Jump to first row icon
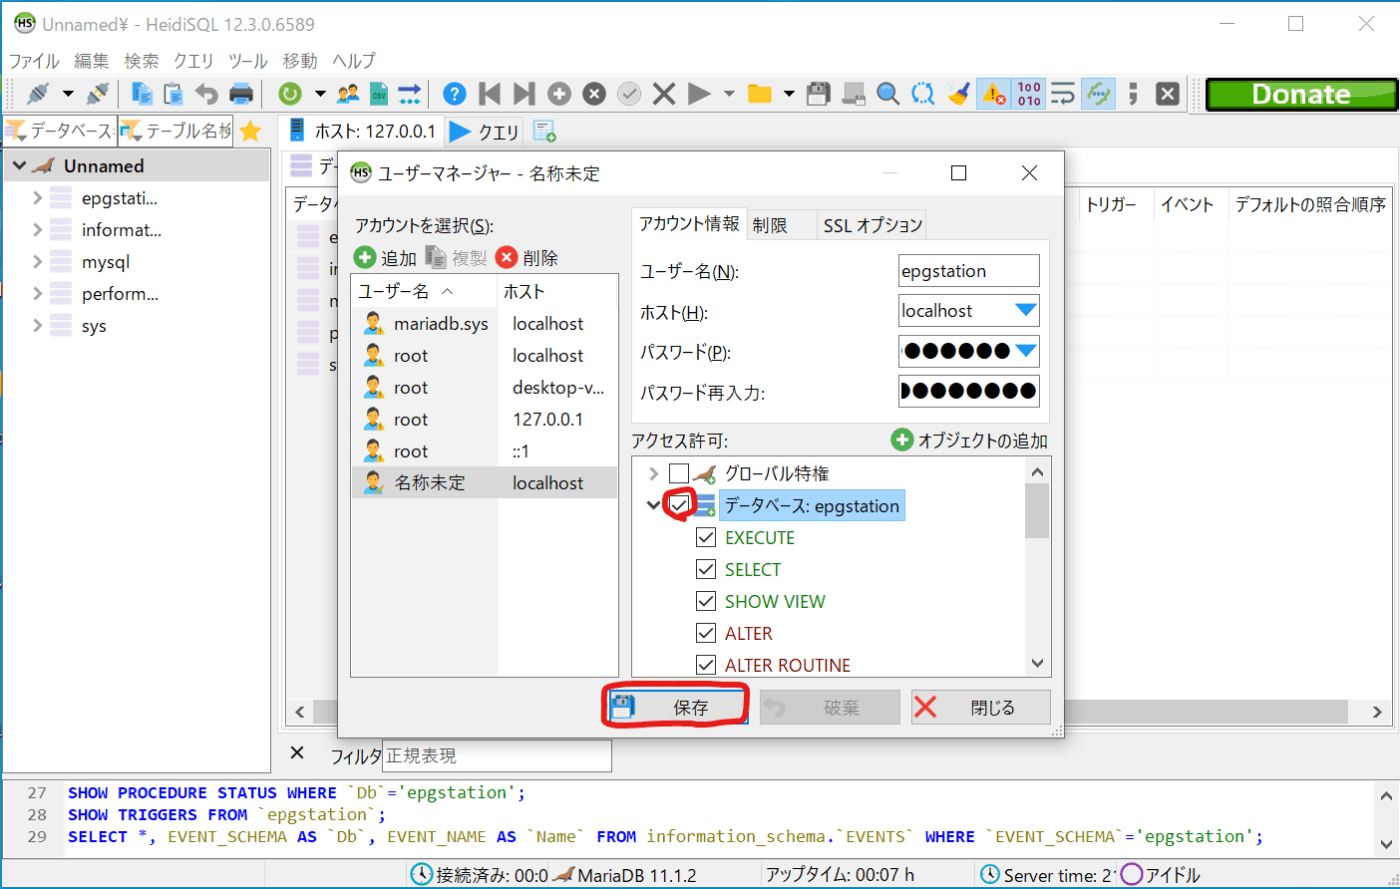The width and height of the screenshot is (1400, 889). pyautogui.click(x=489, y=94)
